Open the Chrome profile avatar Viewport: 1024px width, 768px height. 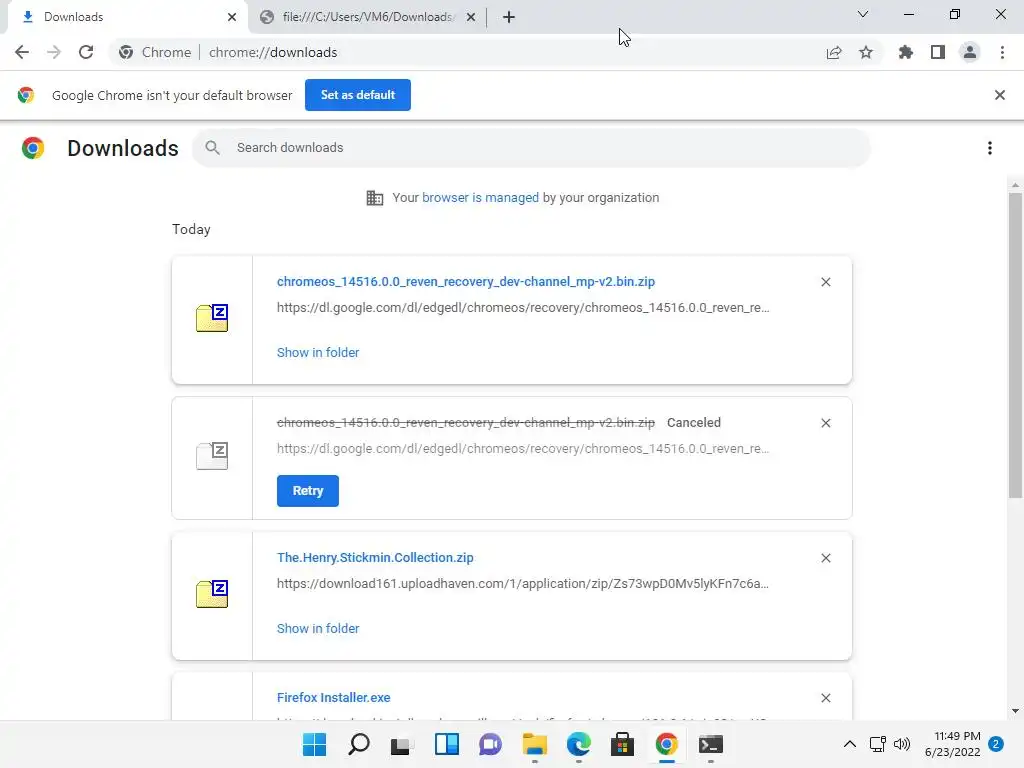coord(970,52)
